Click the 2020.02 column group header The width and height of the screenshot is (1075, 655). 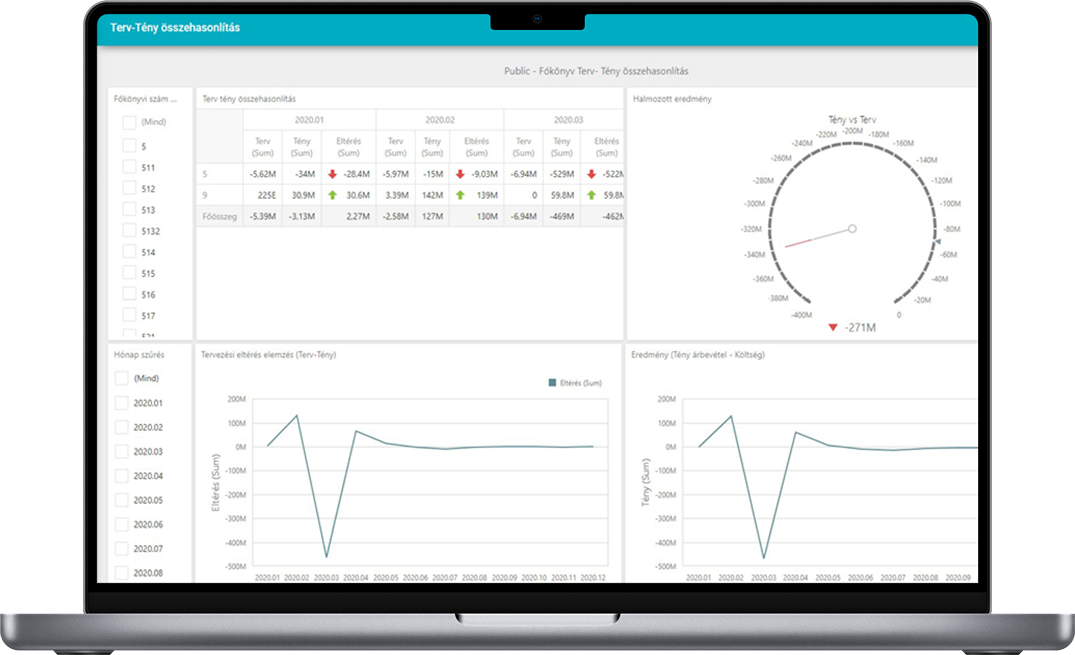440,120
